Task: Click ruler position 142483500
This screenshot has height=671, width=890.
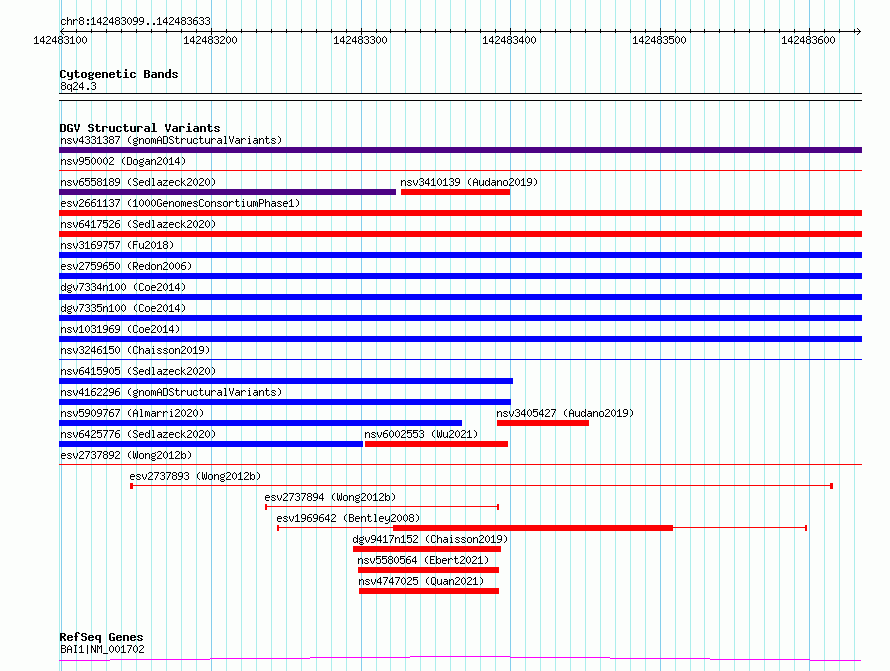Action: [x=659, y=40]
